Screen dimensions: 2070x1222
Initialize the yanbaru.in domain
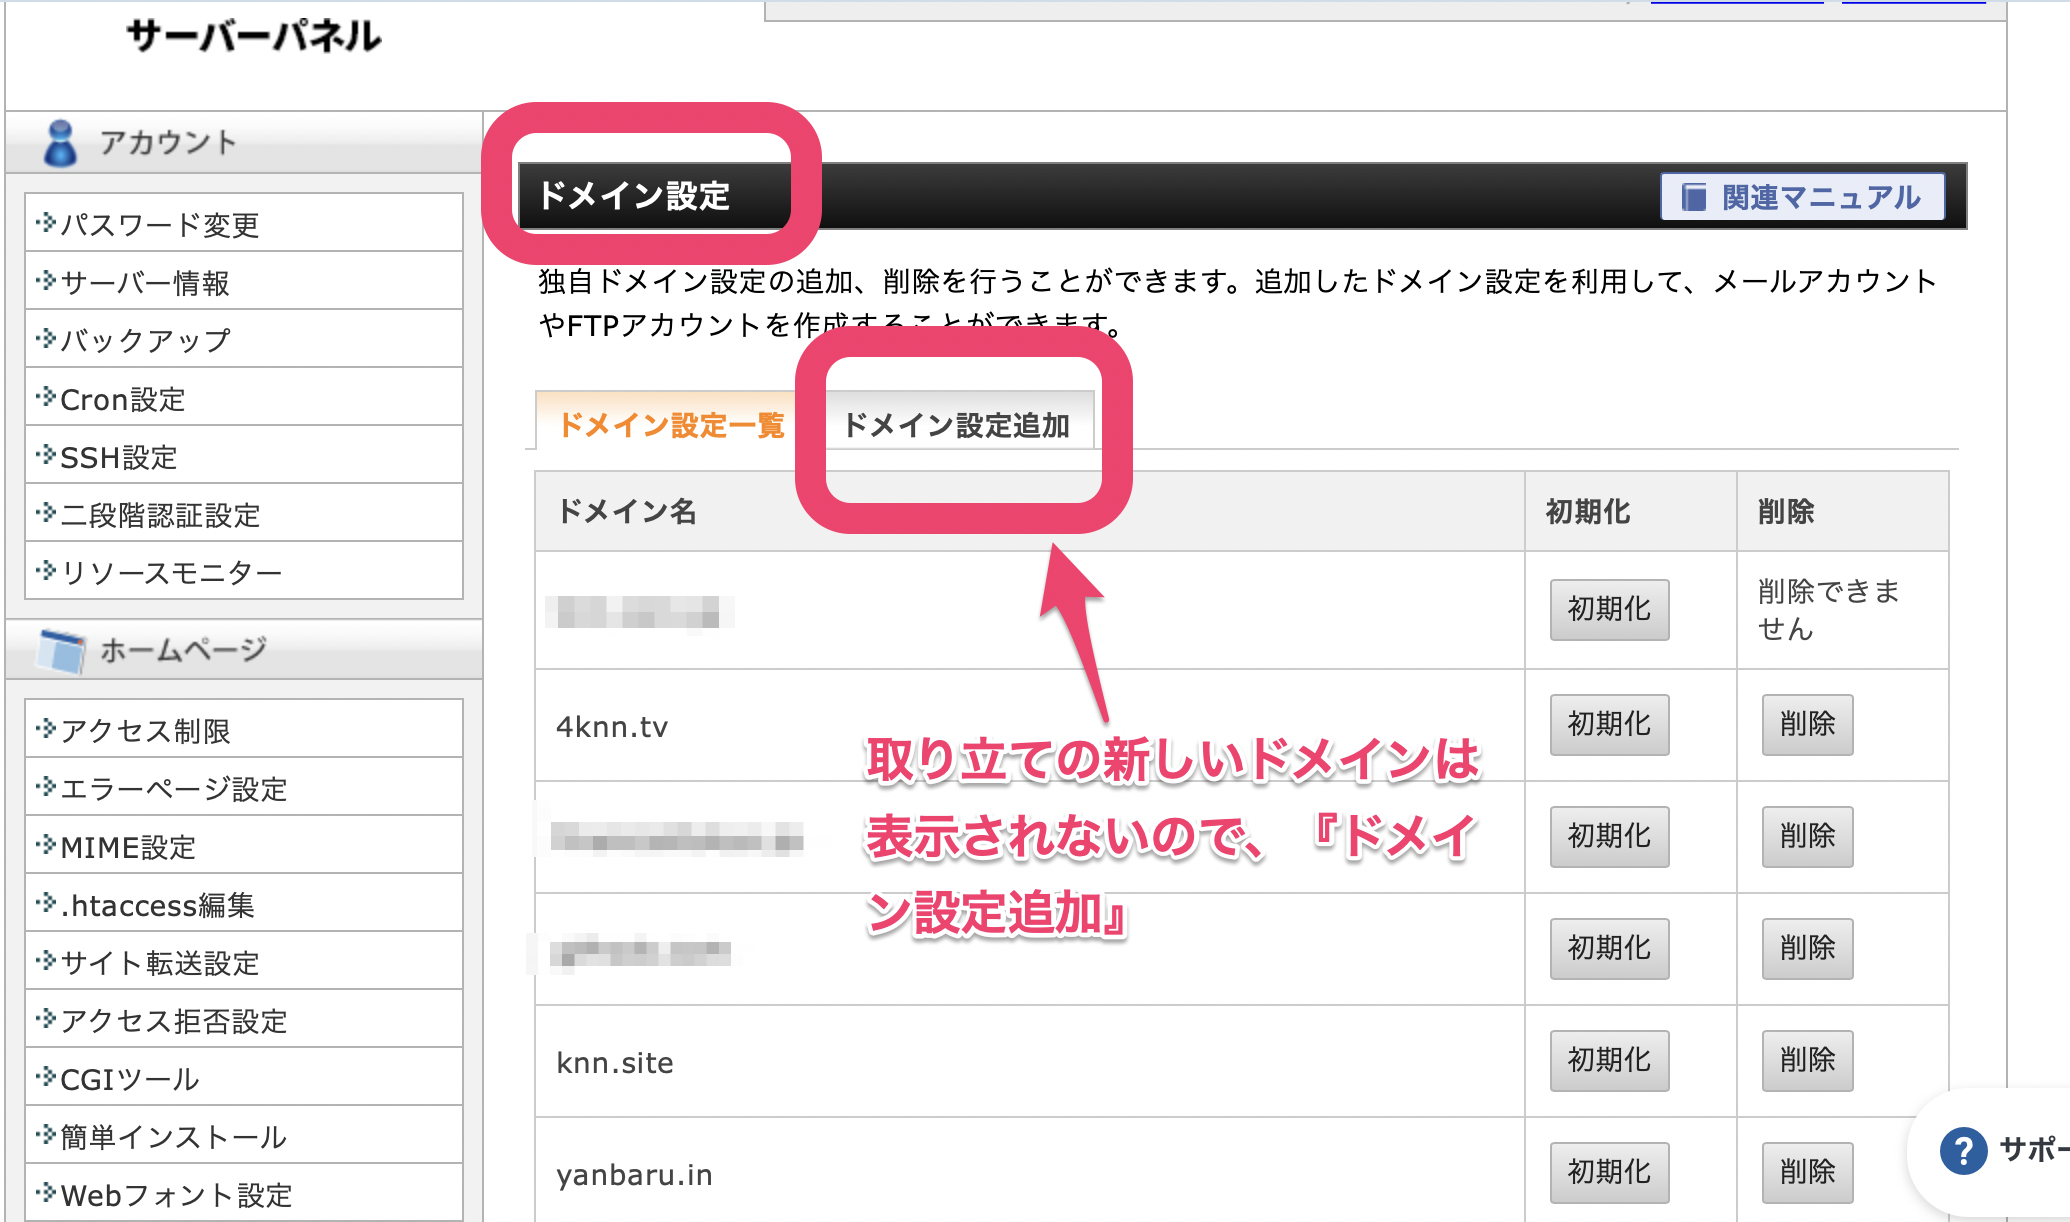tap(1608, 1171)
